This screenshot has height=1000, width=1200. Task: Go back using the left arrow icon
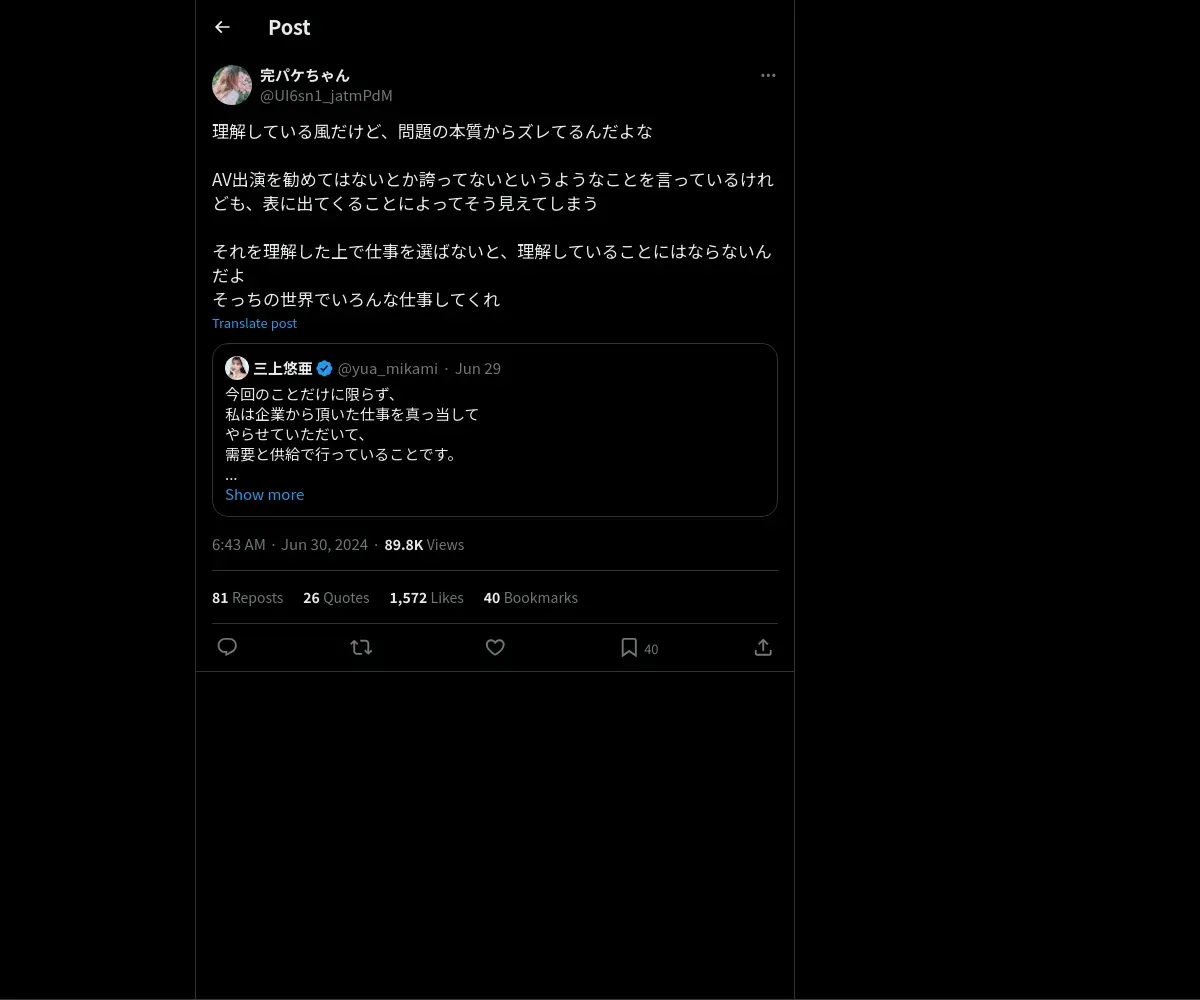point(222,27)
